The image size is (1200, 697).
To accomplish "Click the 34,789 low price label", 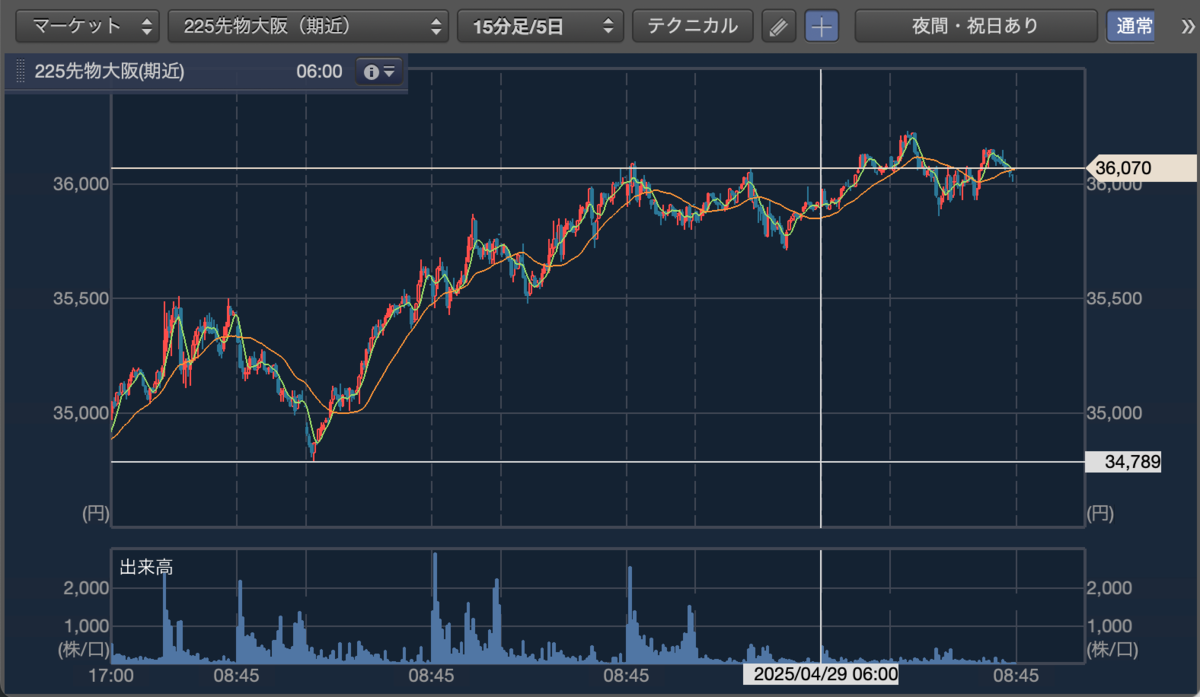I will point(1124,462).
